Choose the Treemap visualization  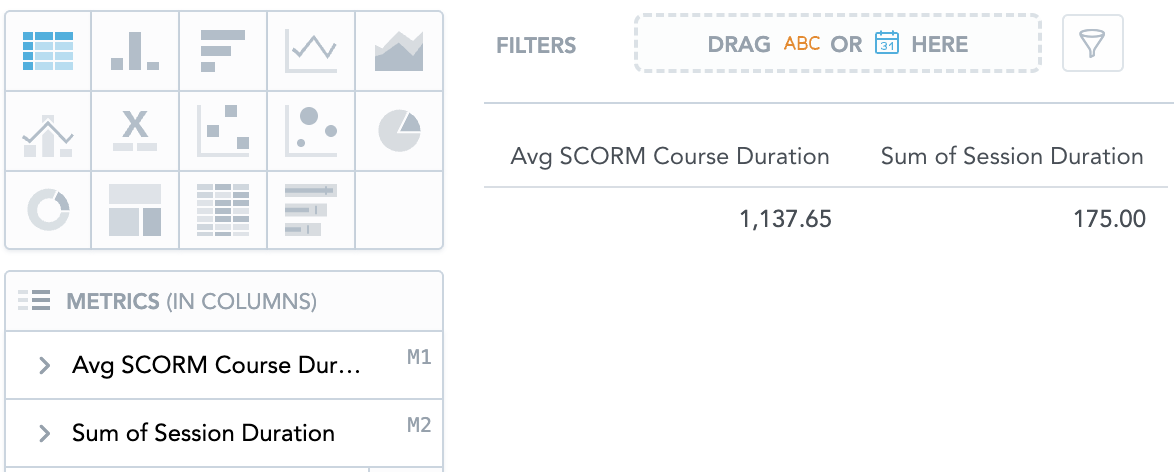[x=135, y=210]
